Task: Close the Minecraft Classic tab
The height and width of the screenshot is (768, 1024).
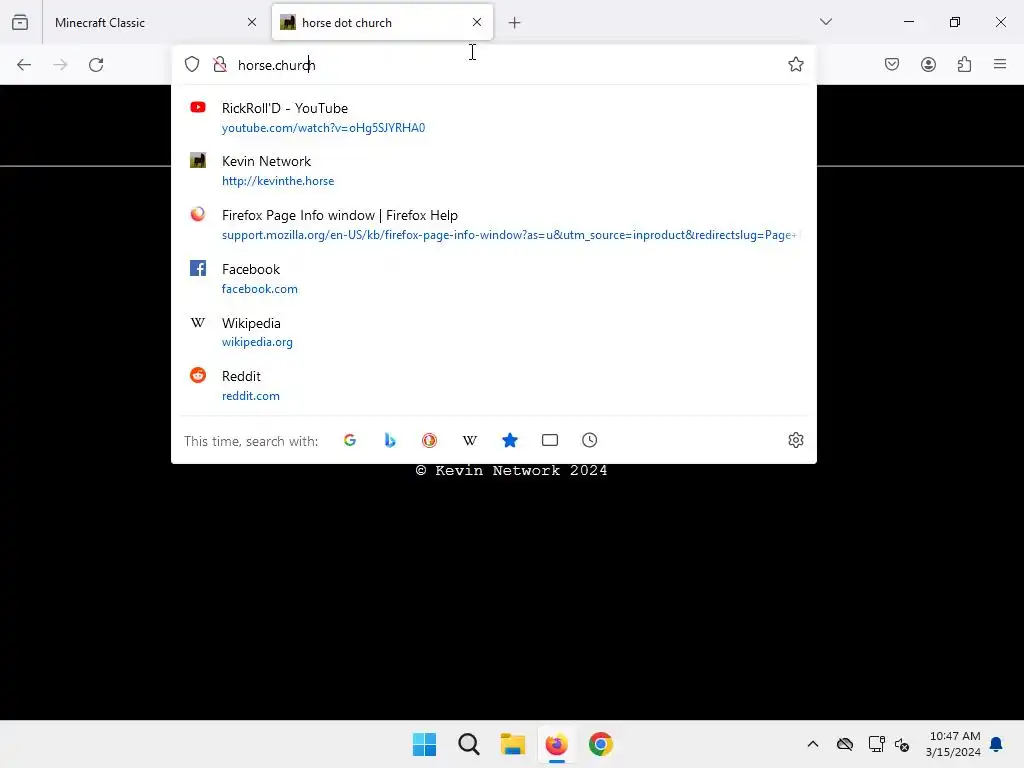Action: 252,22
